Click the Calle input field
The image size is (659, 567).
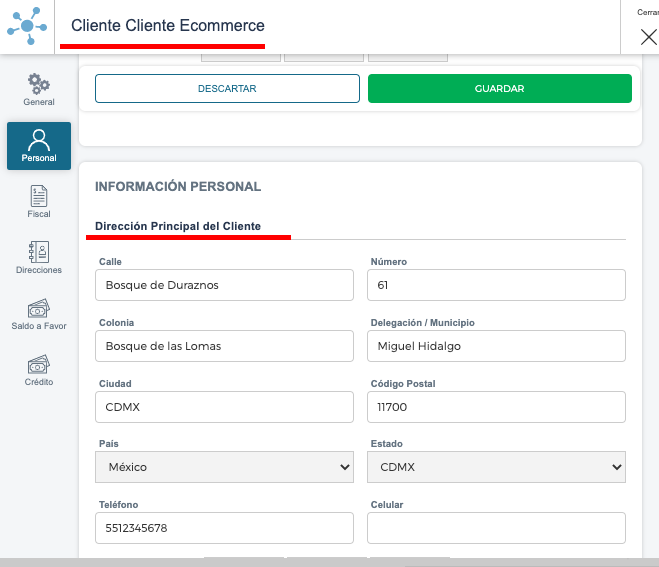(224, 285)
